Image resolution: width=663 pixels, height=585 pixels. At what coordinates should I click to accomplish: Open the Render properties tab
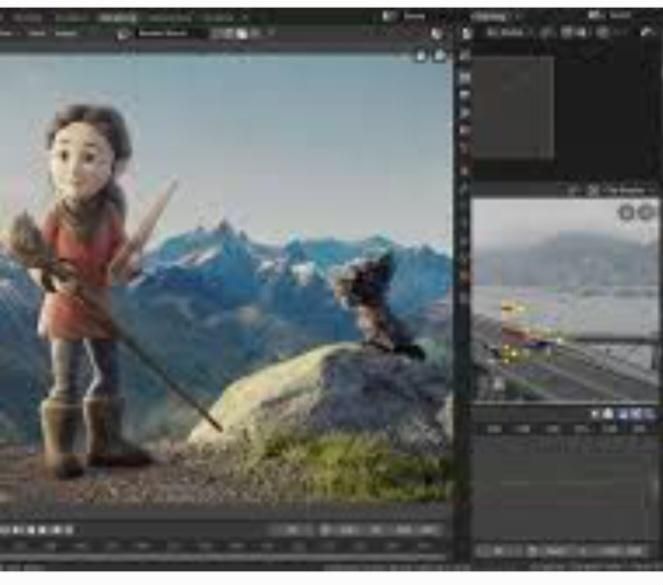pyautogui.click(x=465, y=77)
